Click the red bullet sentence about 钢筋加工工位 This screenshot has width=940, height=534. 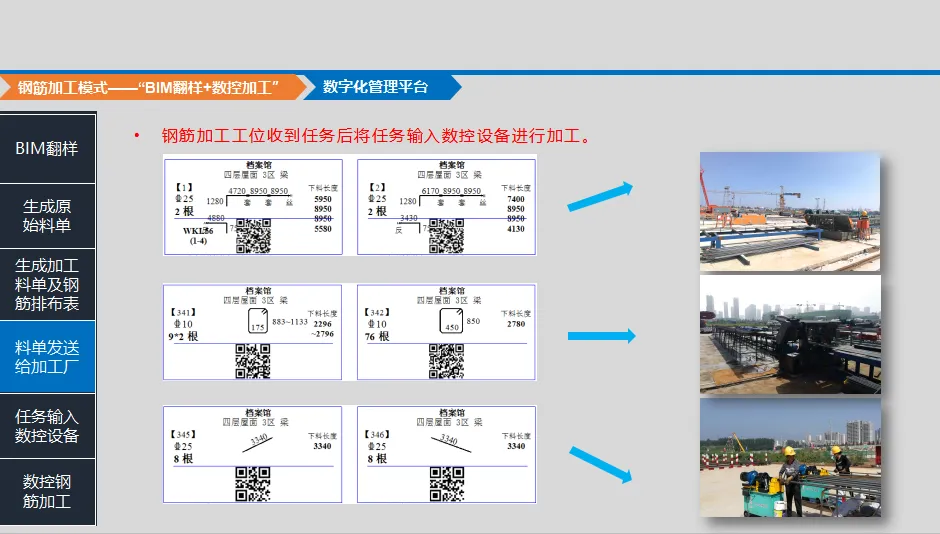376,136
